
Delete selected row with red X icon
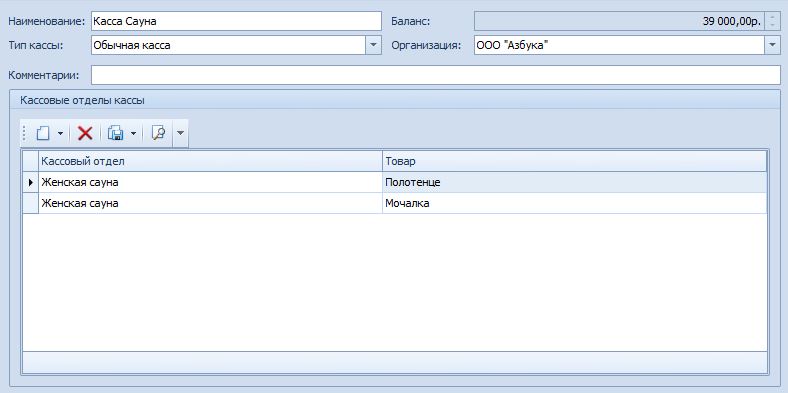pos(85,133)
